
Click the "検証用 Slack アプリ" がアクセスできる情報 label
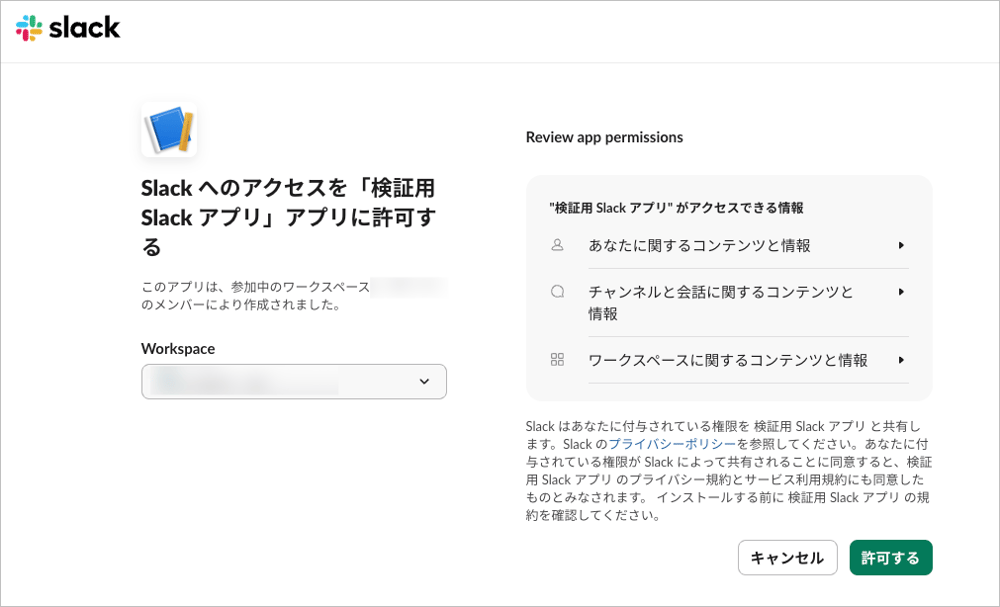point(676,208)
